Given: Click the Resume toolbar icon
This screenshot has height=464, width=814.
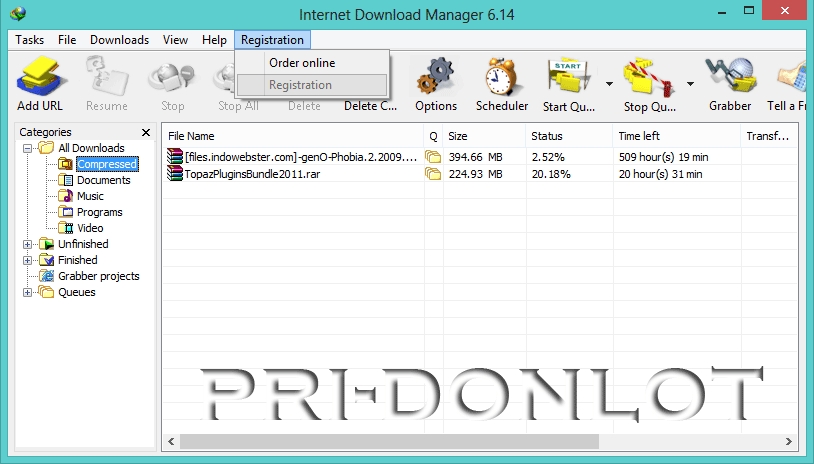Looking at the screenshot, I should pyautogui.click(x=106, y=78).
